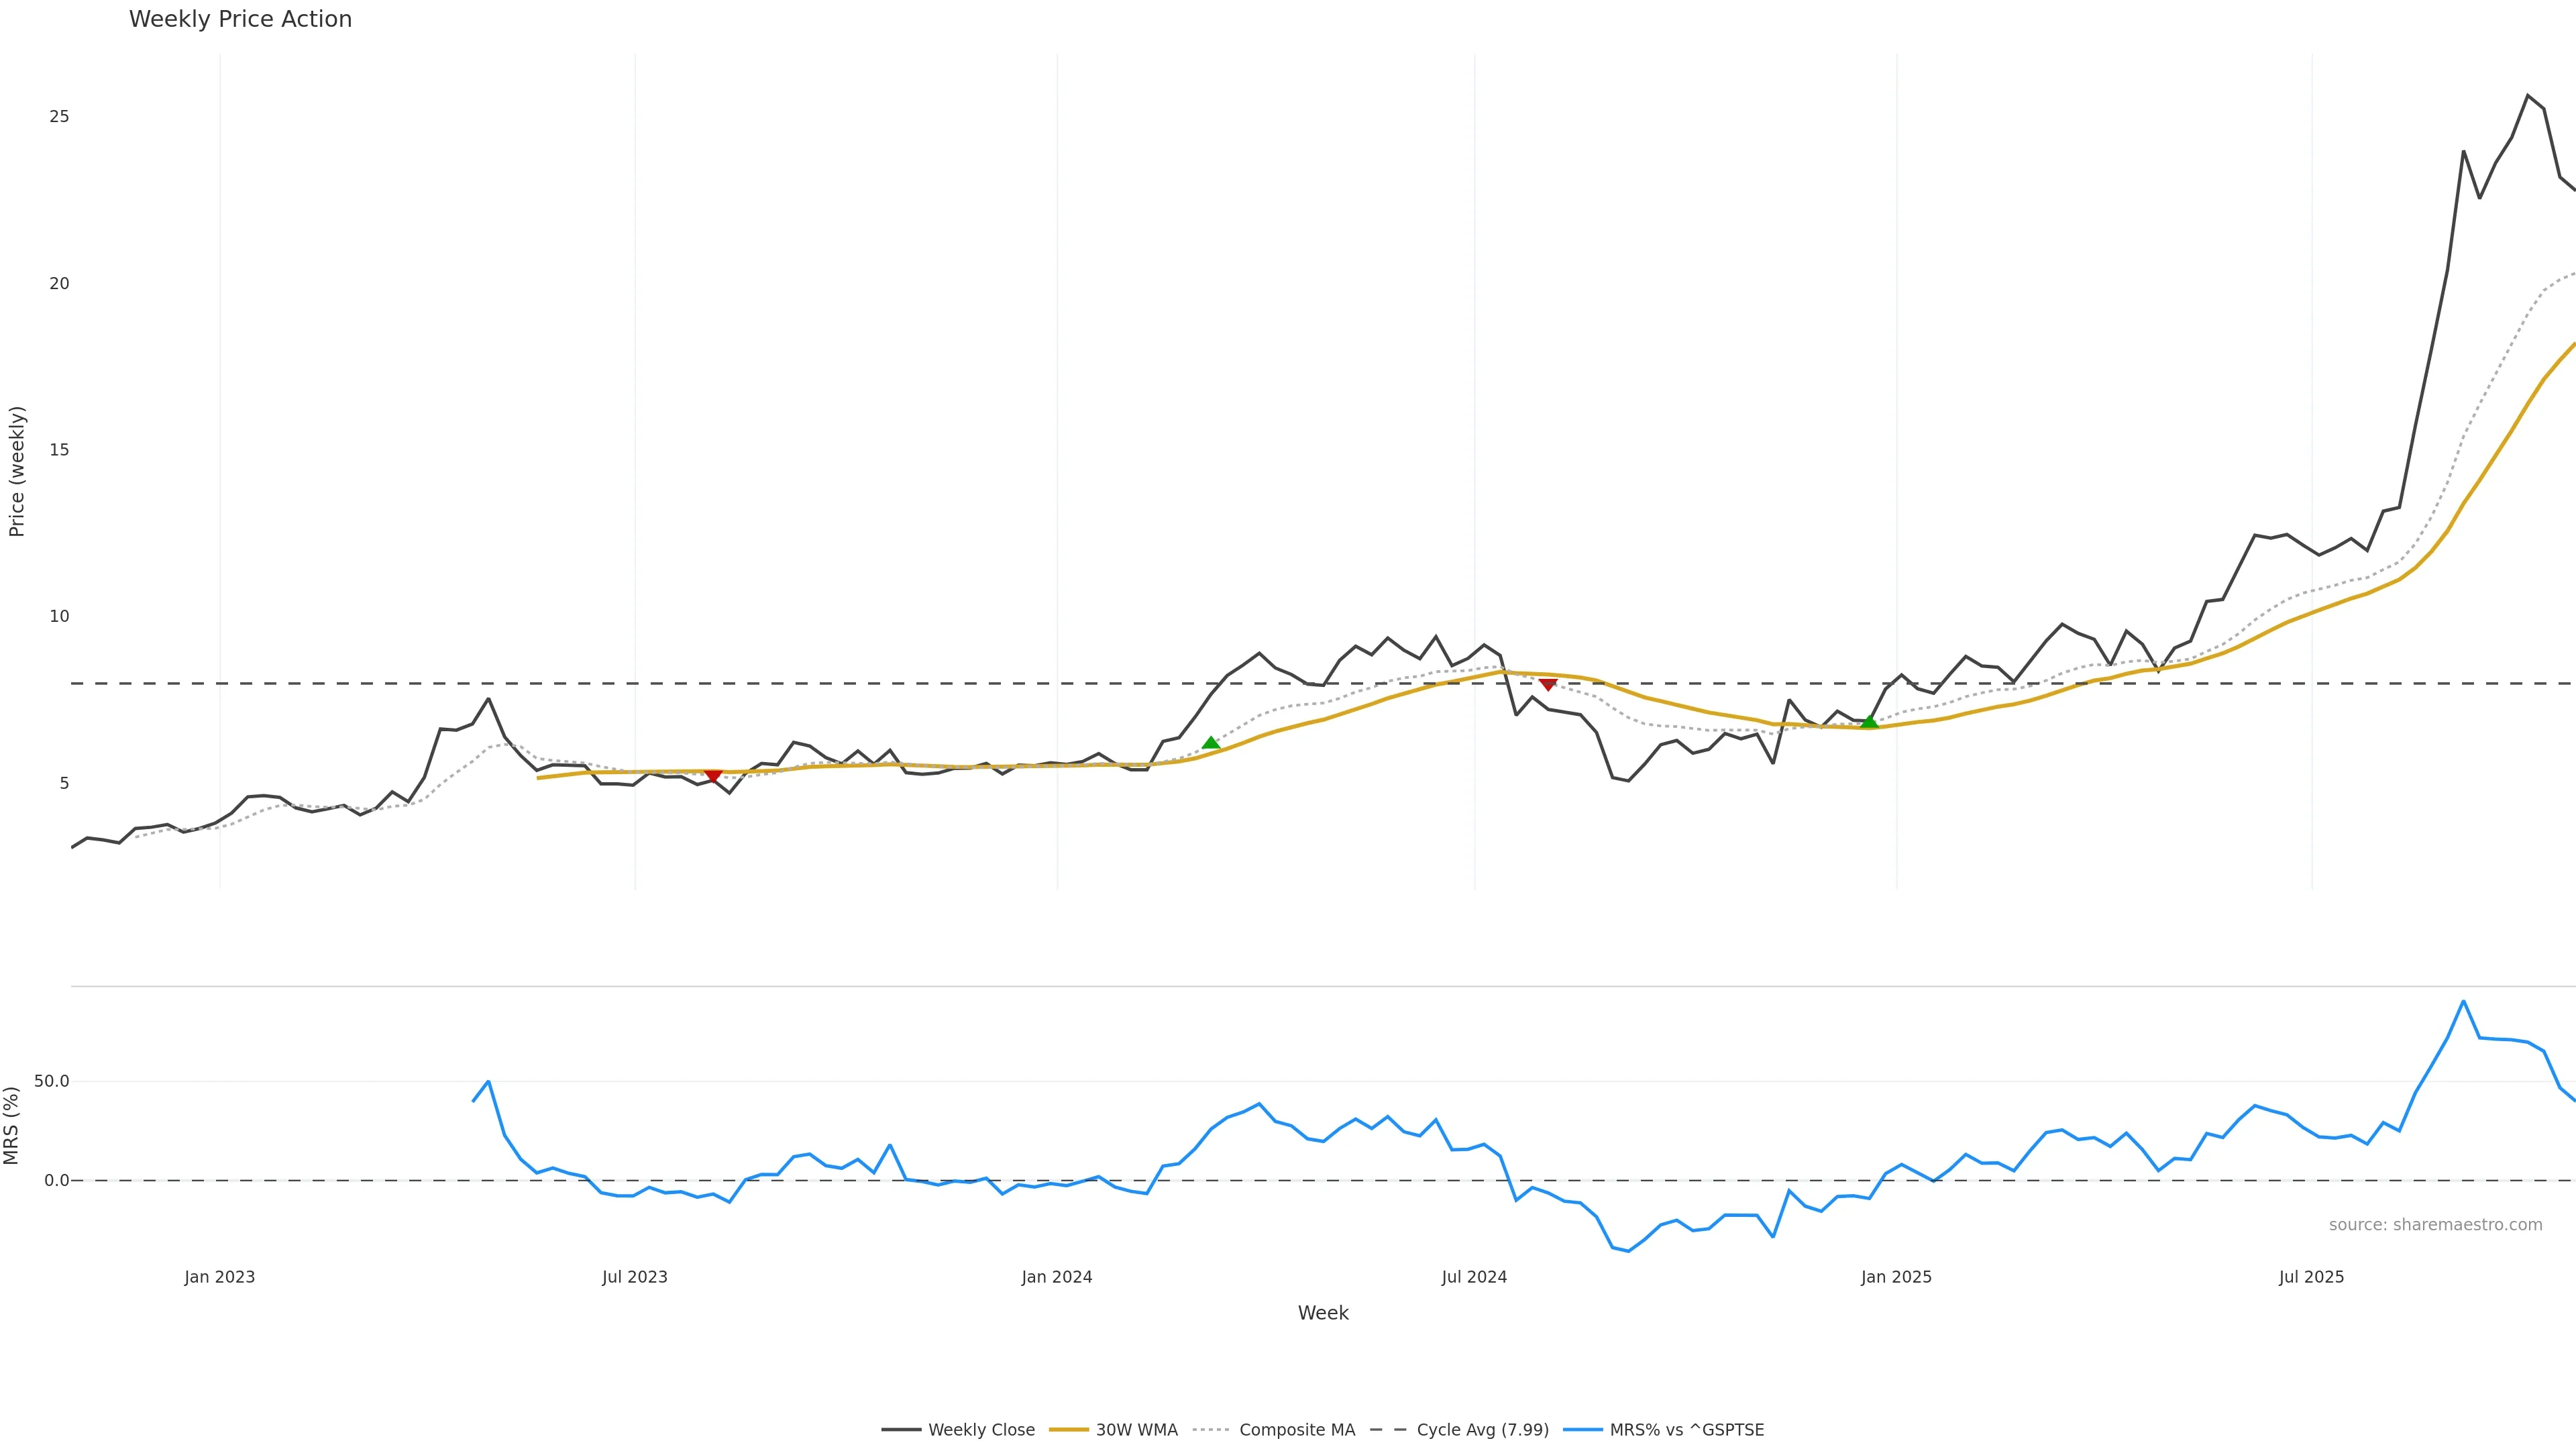The image size is (2576, 1449).
Task: Click the MRS (%) y-axis title
Action: click(12, 1125)
